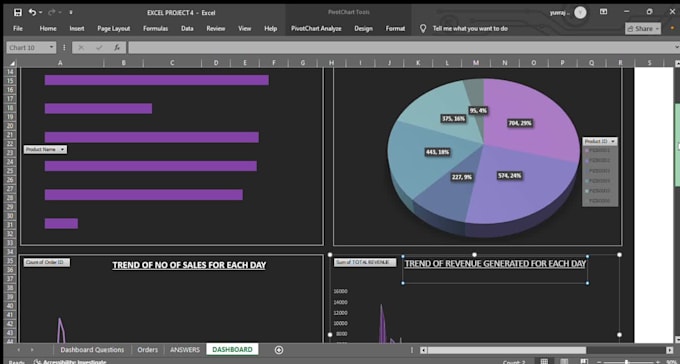This screenshot has height=364, width=680.
Task: Switch to Normal view icon in status bar
Action: pyautogui.click(x=544, y=361)
